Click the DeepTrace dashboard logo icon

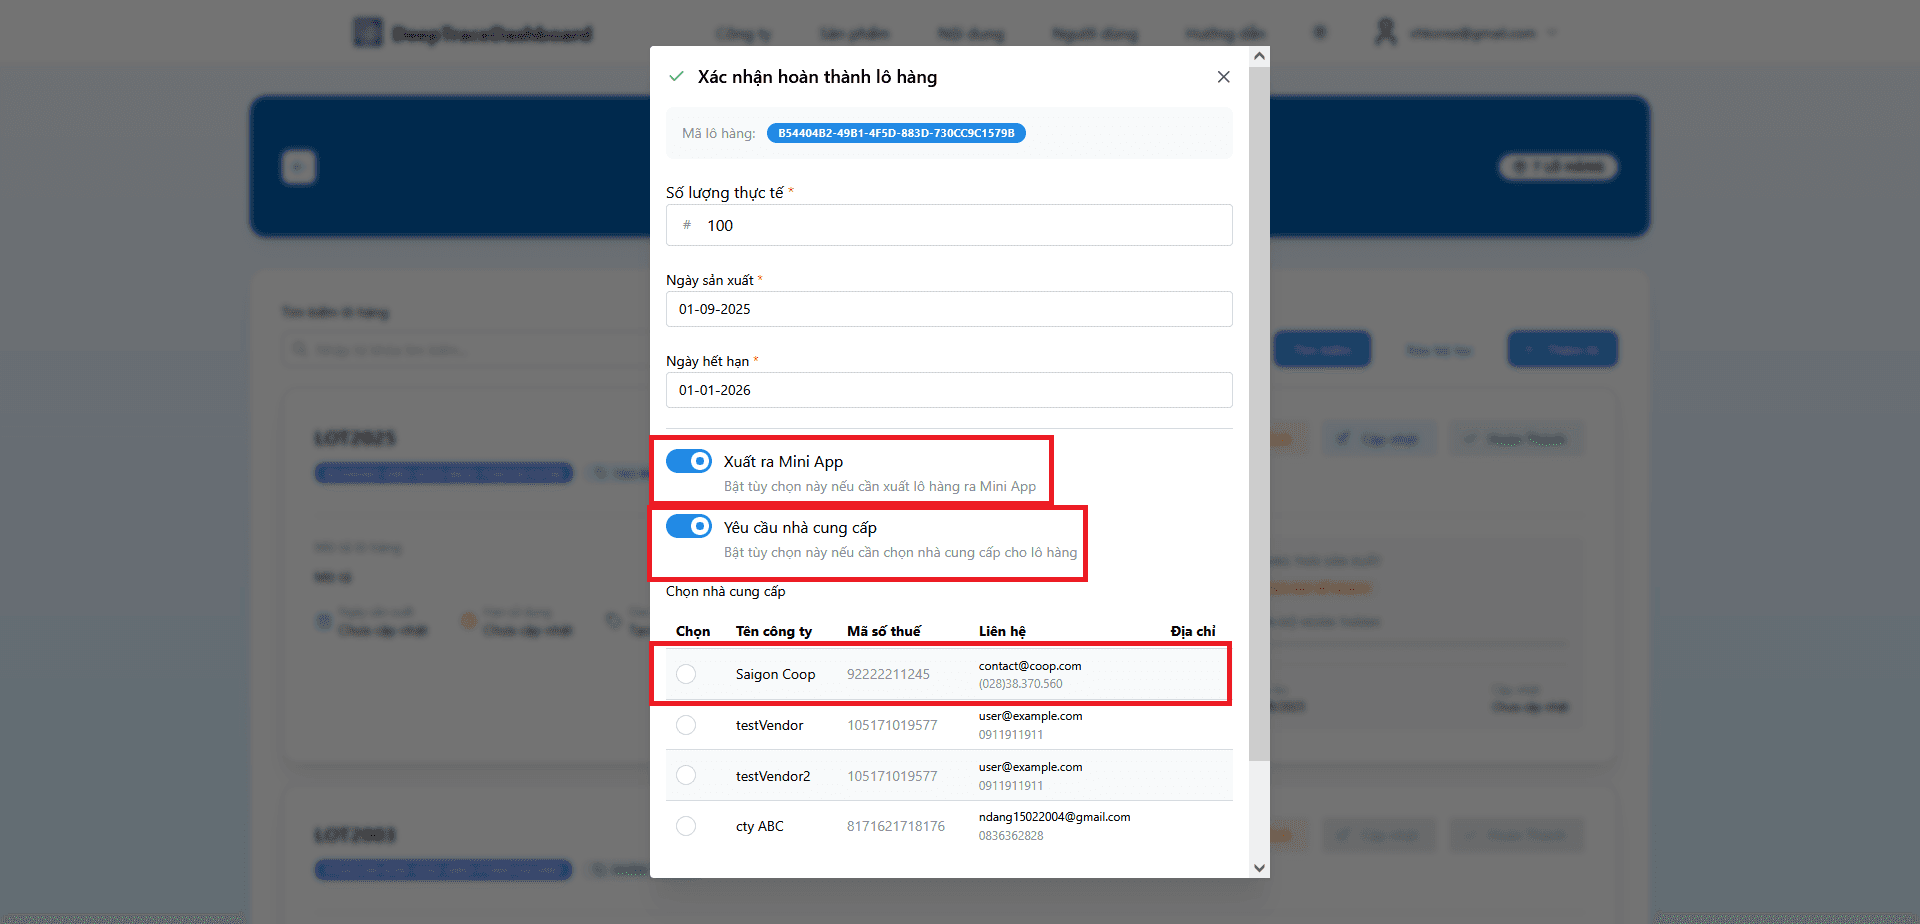pos(368,33)
